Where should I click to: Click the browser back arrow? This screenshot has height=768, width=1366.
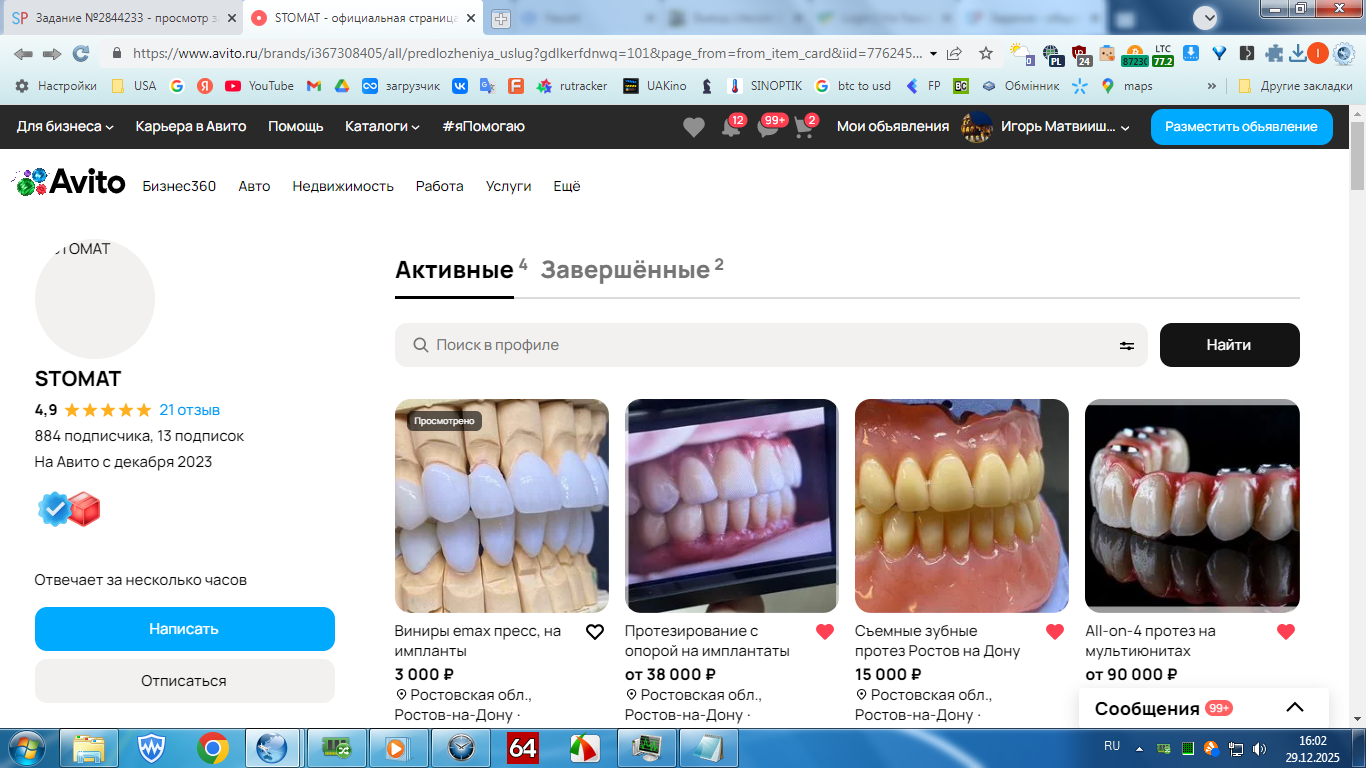[x=23, y=53]
